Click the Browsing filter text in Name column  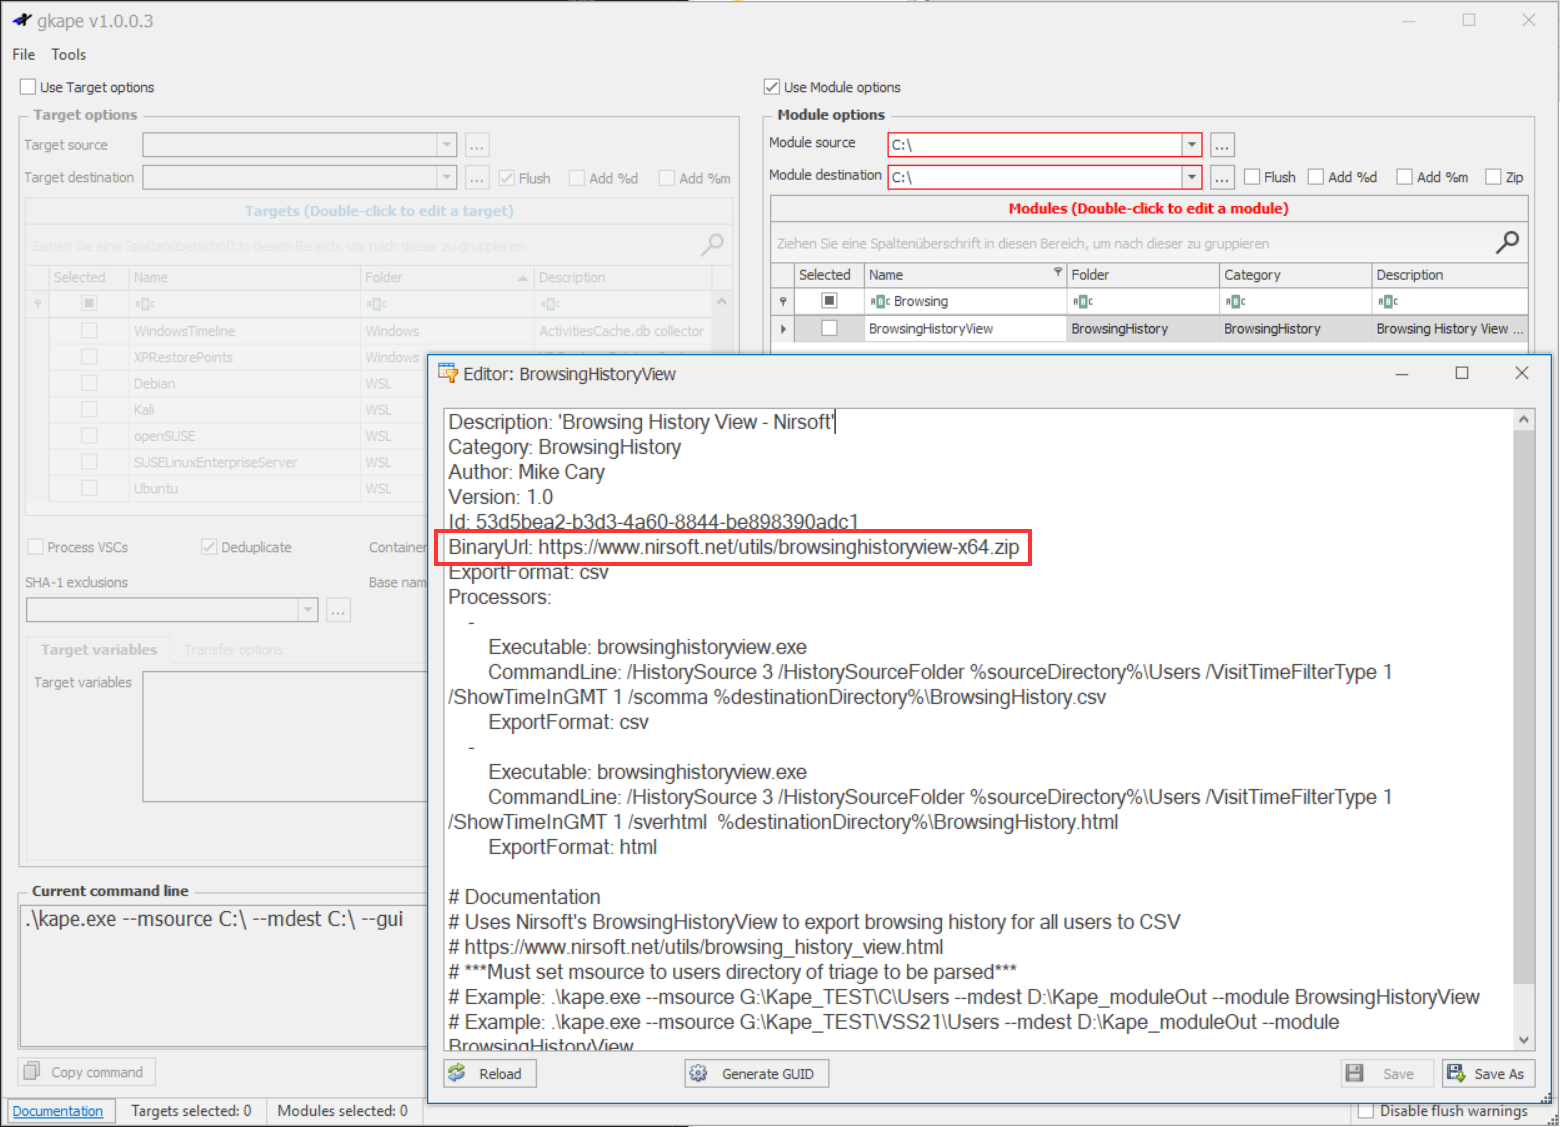pos(920,301)
